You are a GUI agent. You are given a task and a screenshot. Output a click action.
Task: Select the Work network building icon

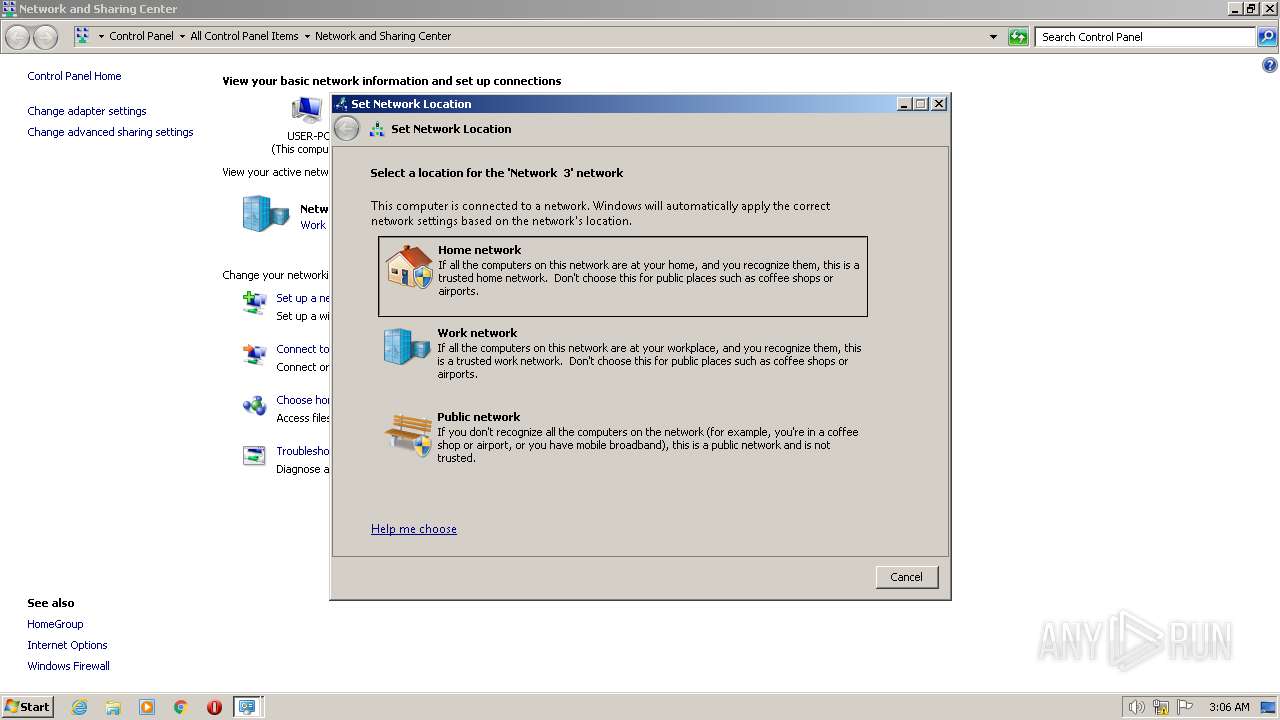coord(407,347)
